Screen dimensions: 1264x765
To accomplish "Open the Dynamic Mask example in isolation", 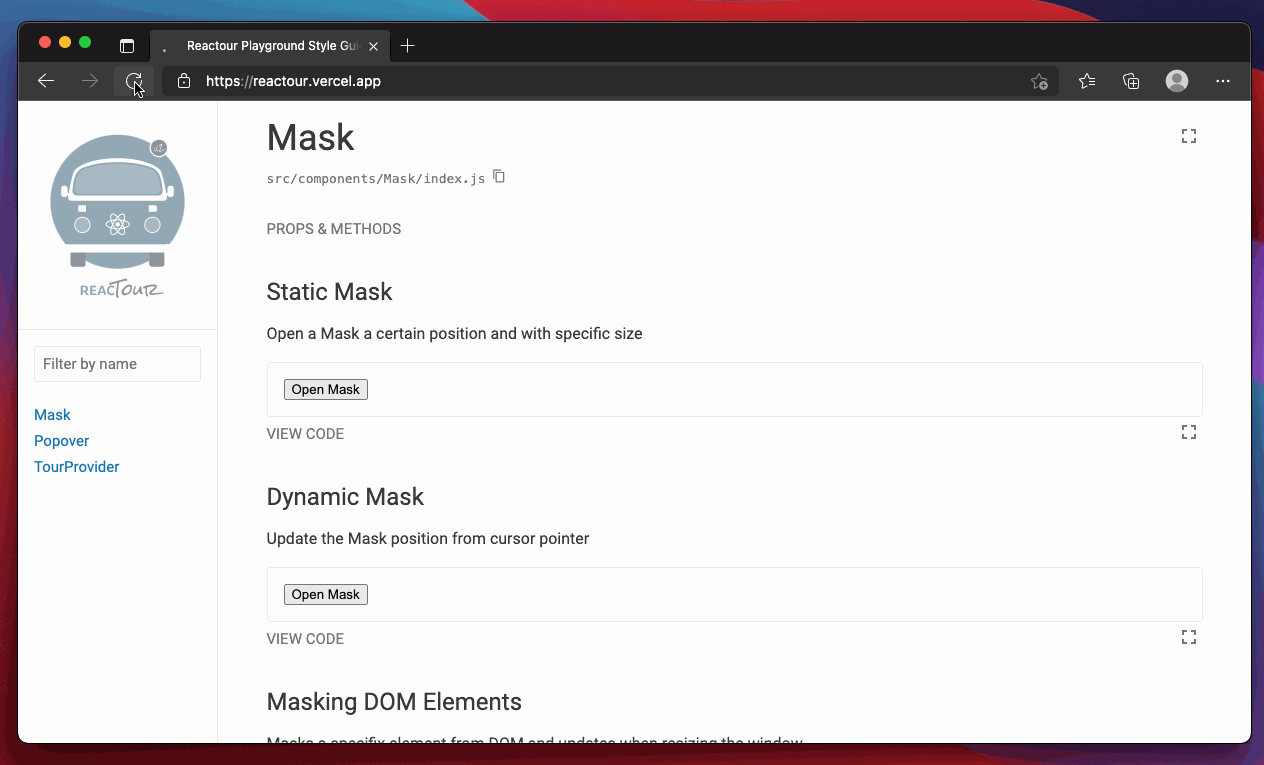I will [1189, 637].
